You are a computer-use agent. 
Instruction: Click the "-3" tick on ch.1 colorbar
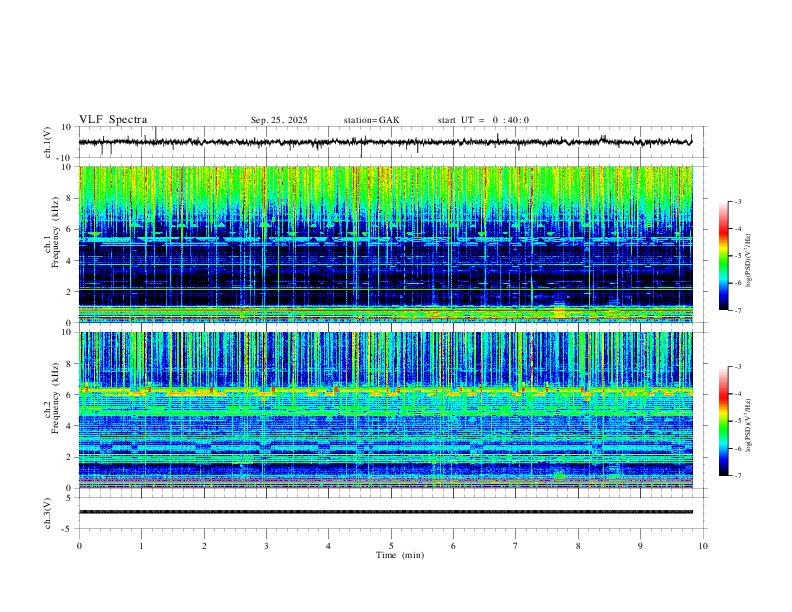pos(738,201)
